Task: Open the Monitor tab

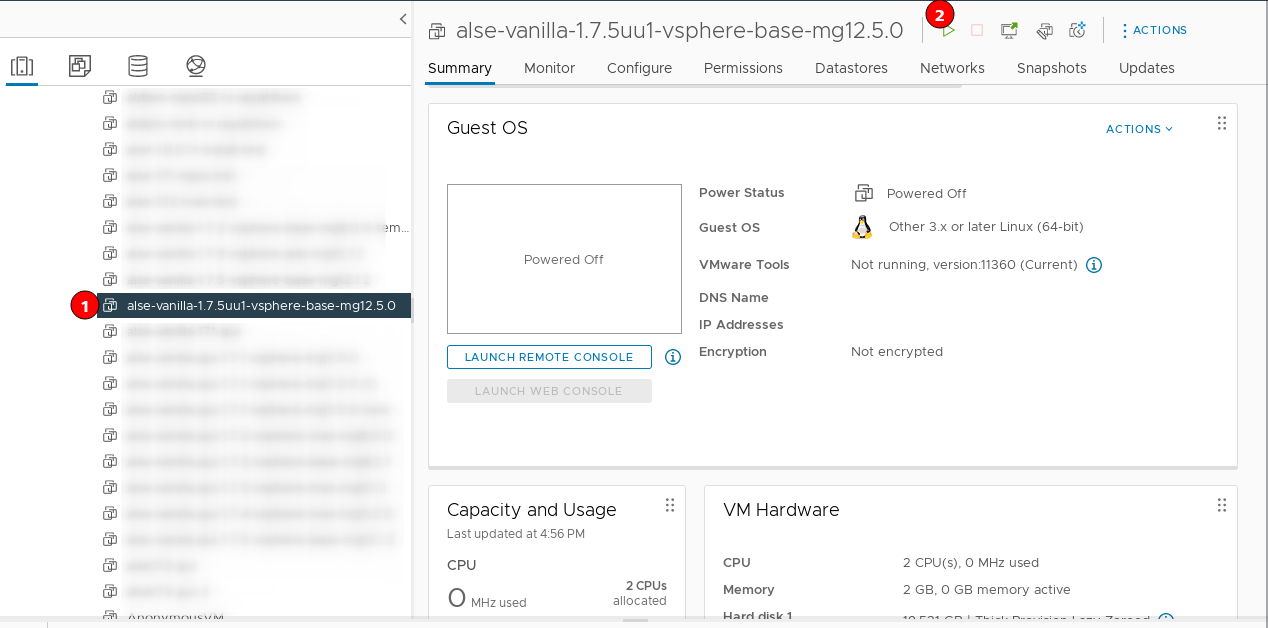Action: [x=549, y=68]
